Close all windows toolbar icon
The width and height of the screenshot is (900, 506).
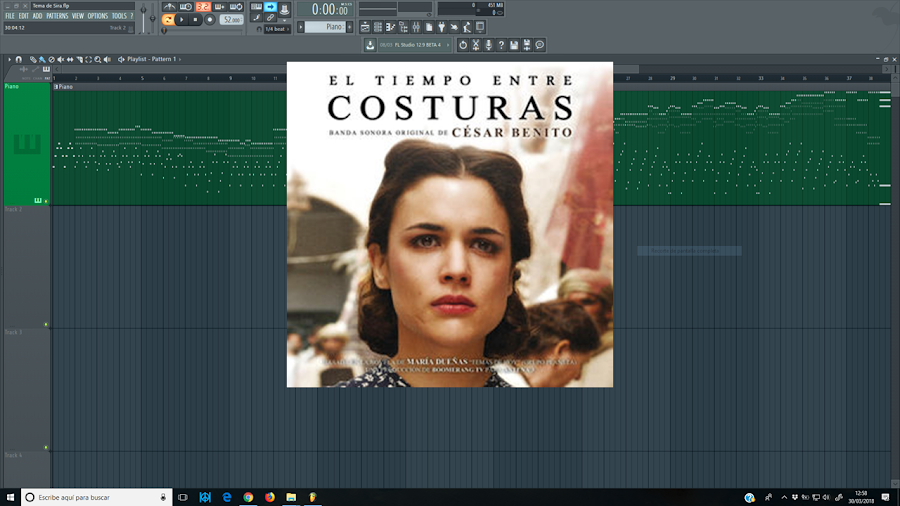pos(480,27)
